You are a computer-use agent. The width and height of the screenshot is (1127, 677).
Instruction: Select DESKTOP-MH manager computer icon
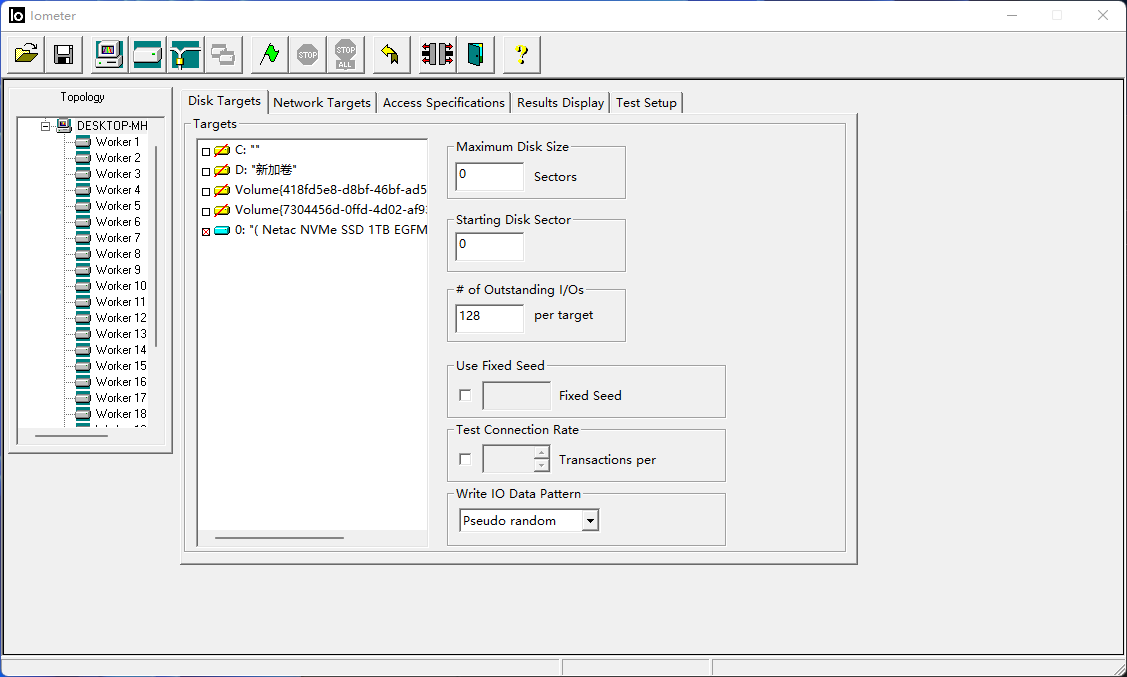[x=64, y=126]
